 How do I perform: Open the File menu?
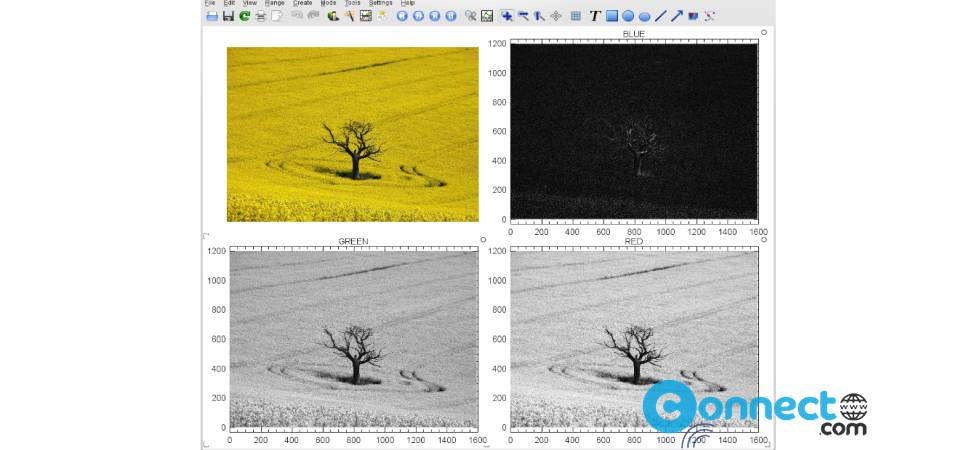(210, 3)
